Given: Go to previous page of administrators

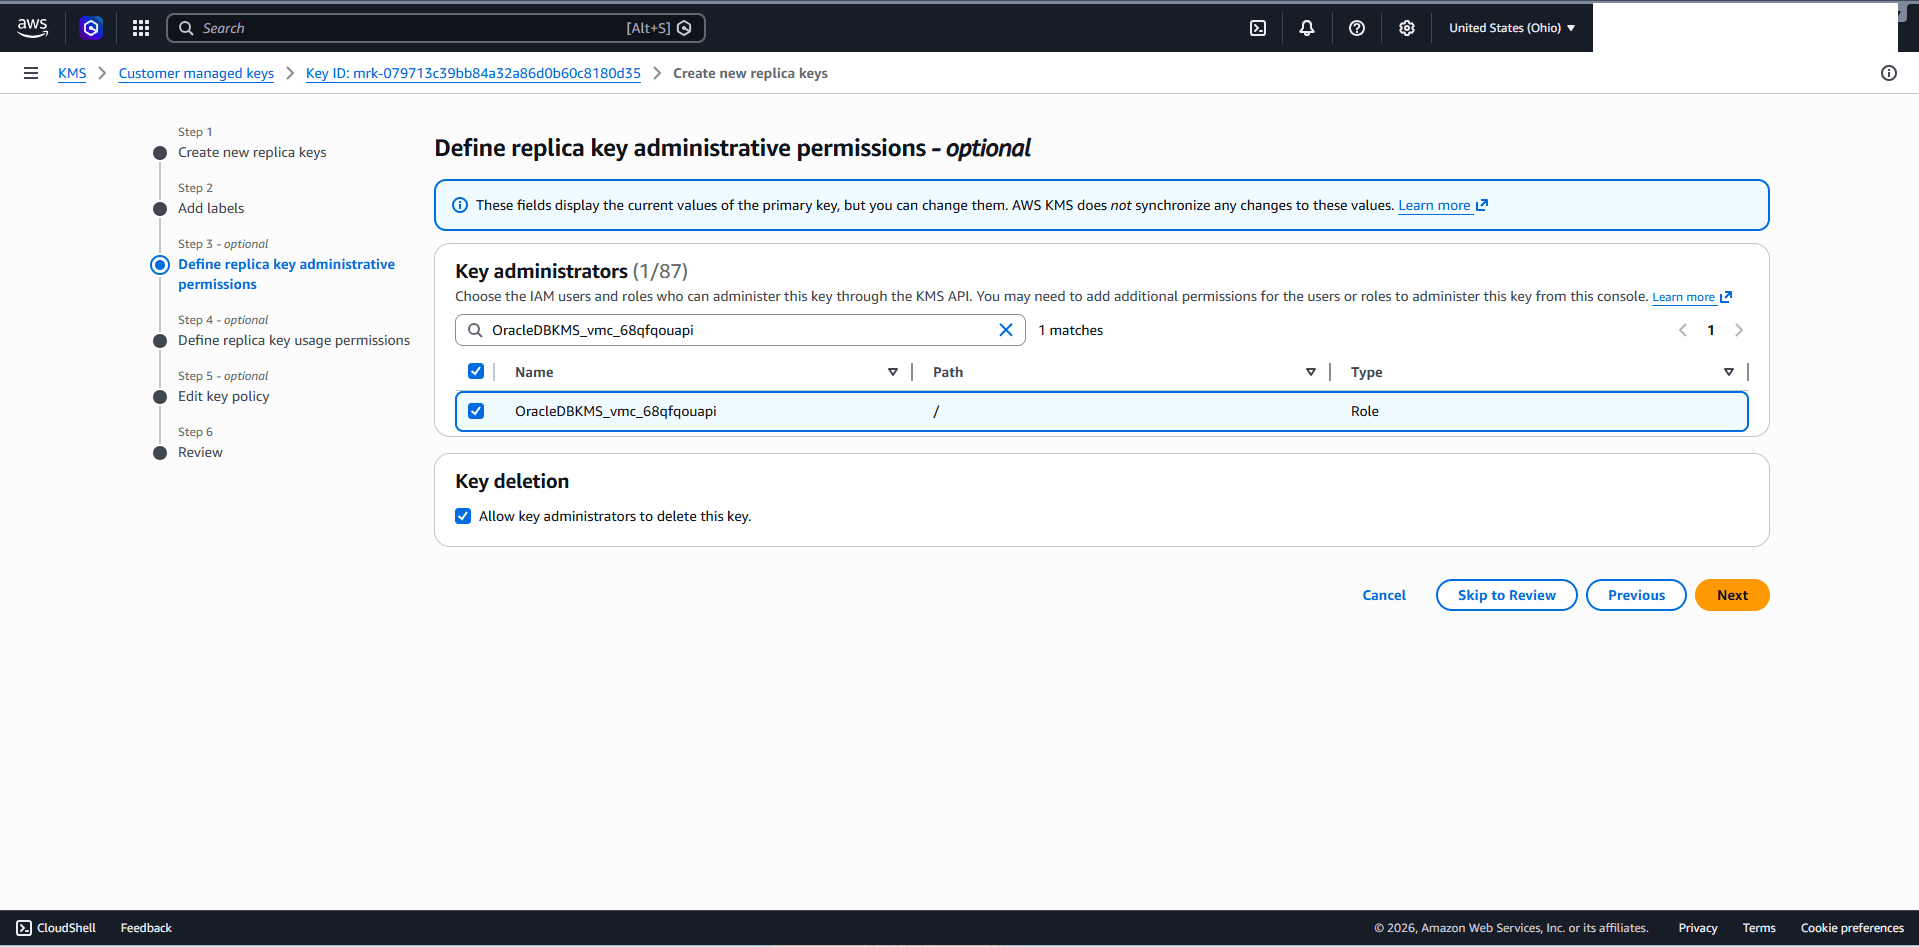Looking at the screenshot, I should click(x=1683, y=330).
